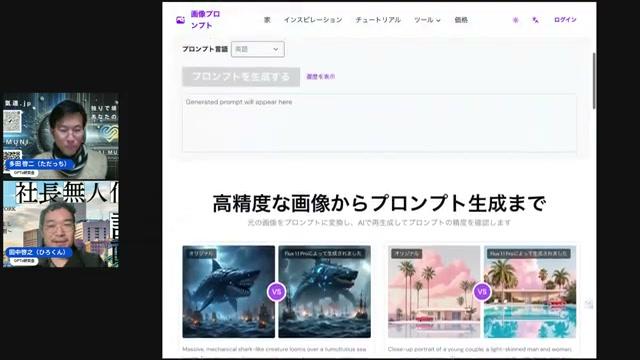Click the 'Massive, mechanical shark-like creature' caption
The height and width of the screenshot is (360, 640).
tap(274, 349)
